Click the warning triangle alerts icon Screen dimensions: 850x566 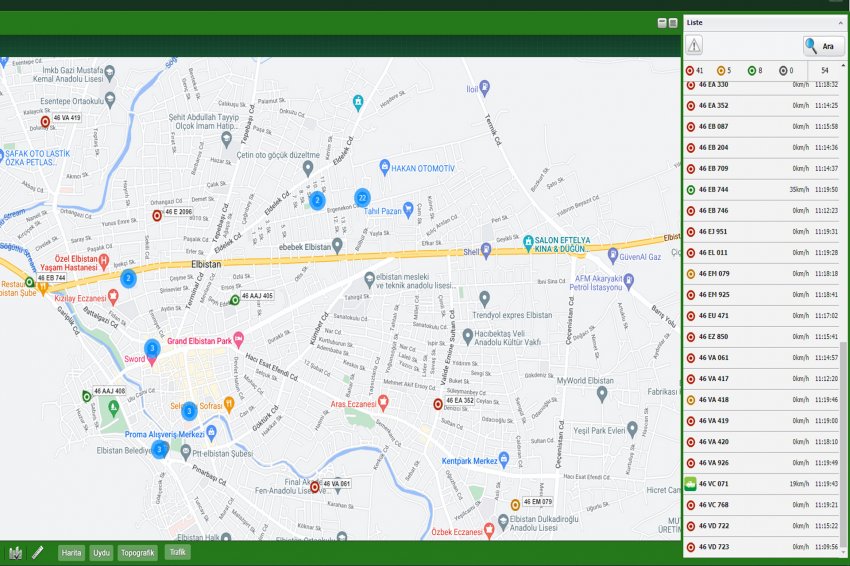694,45
